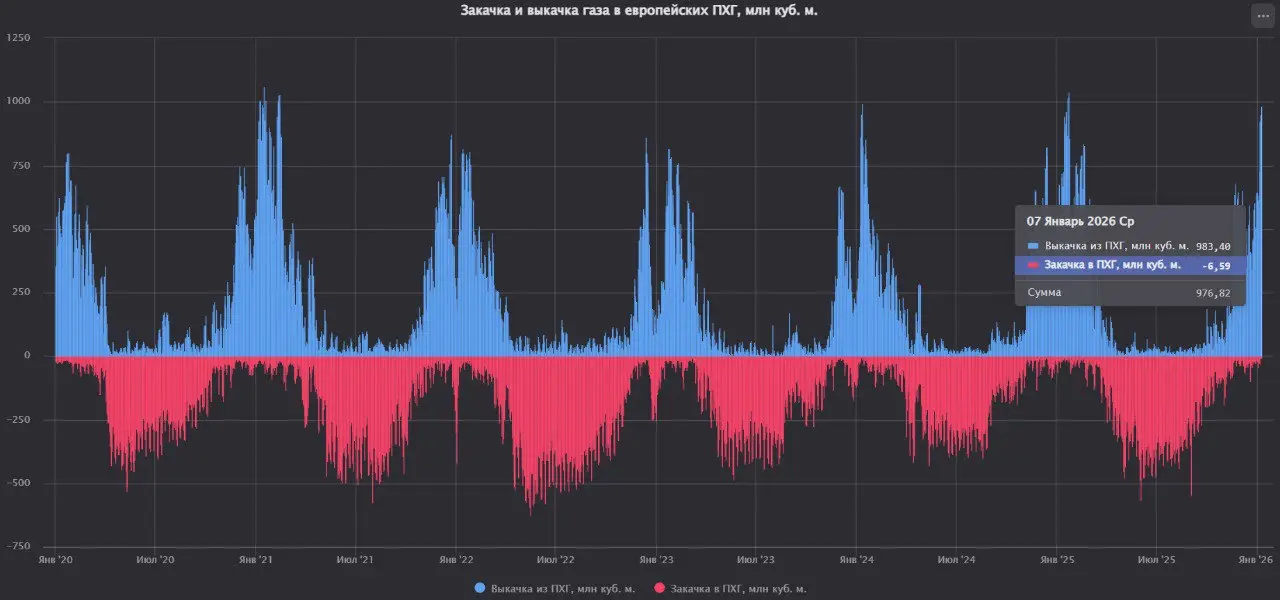This screenshot has height=600, width=1280.
Task: Toggle the Закачка в ПХГ legend label
Action: 738,588
